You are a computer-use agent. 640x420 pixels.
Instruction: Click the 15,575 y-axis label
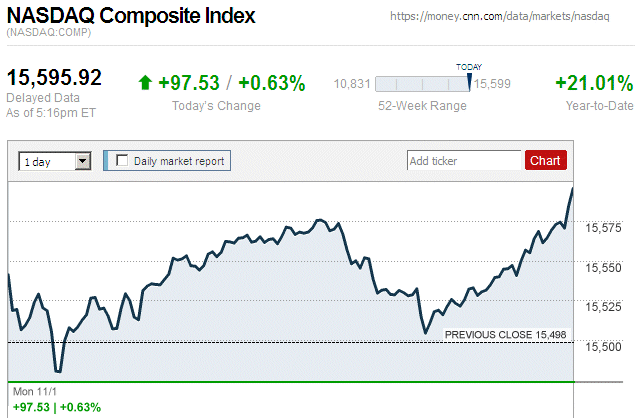(x=603, y=229)
